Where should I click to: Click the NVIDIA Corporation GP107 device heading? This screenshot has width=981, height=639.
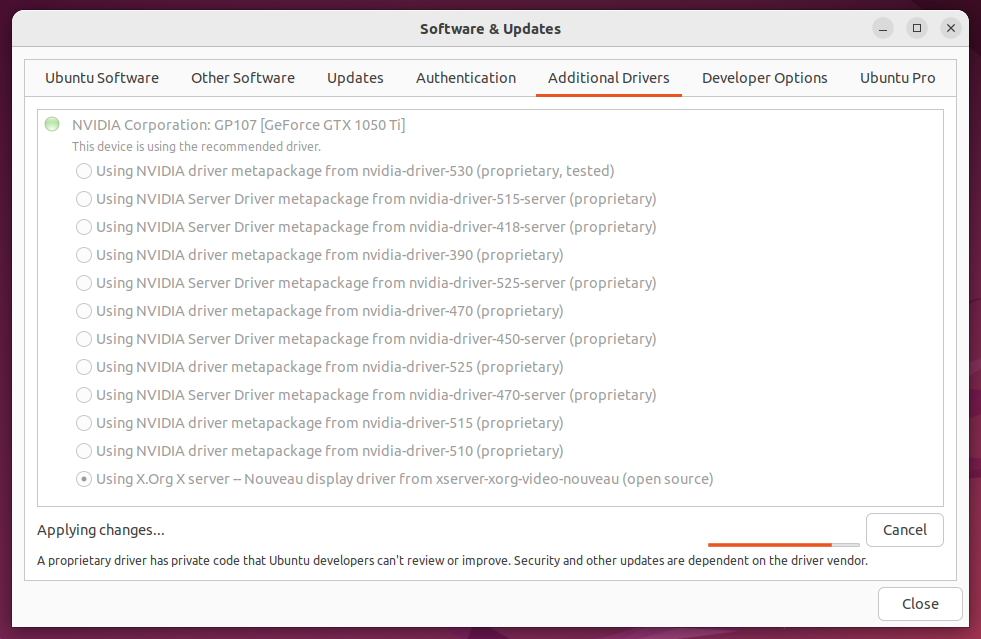click(238, 125)
